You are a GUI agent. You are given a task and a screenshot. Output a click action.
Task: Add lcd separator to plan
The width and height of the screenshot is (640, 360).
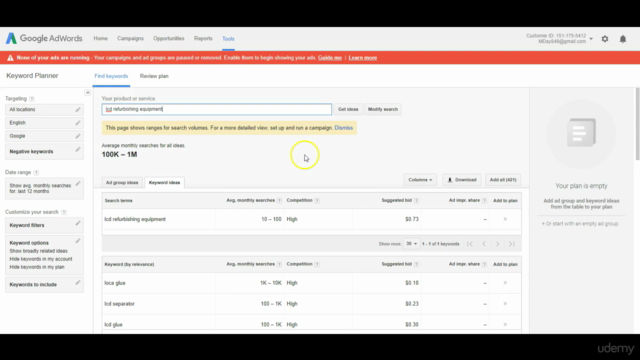(505, 304)
